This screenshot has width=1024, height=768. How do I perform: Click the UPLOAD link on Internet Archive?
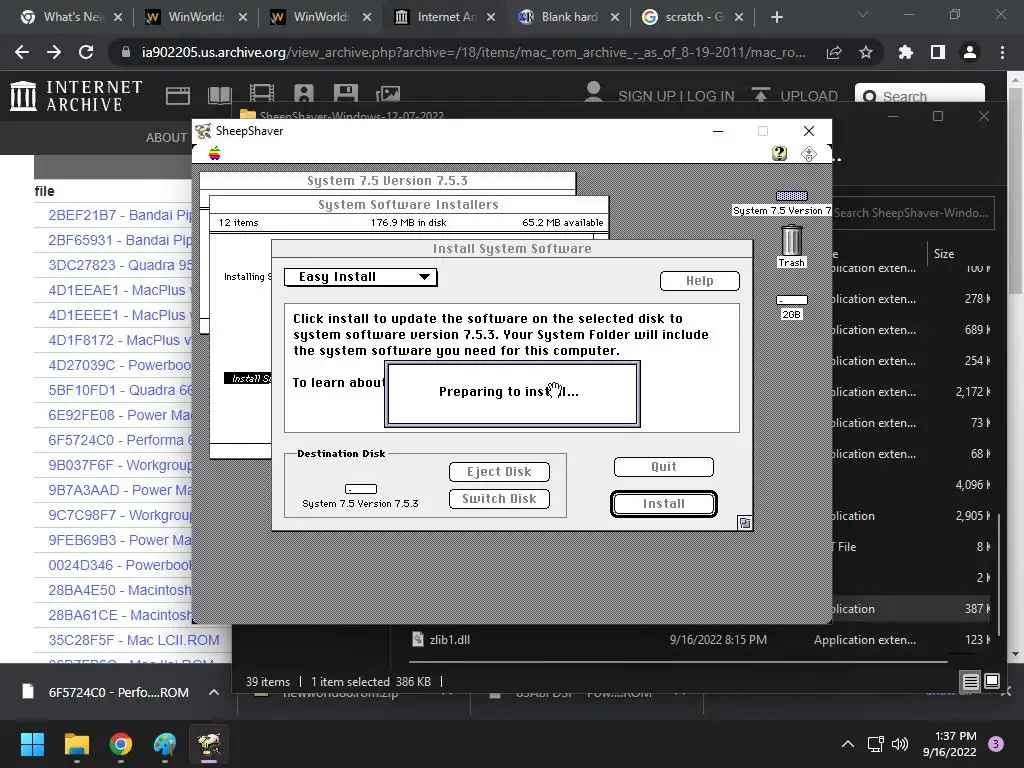[795, 95]
